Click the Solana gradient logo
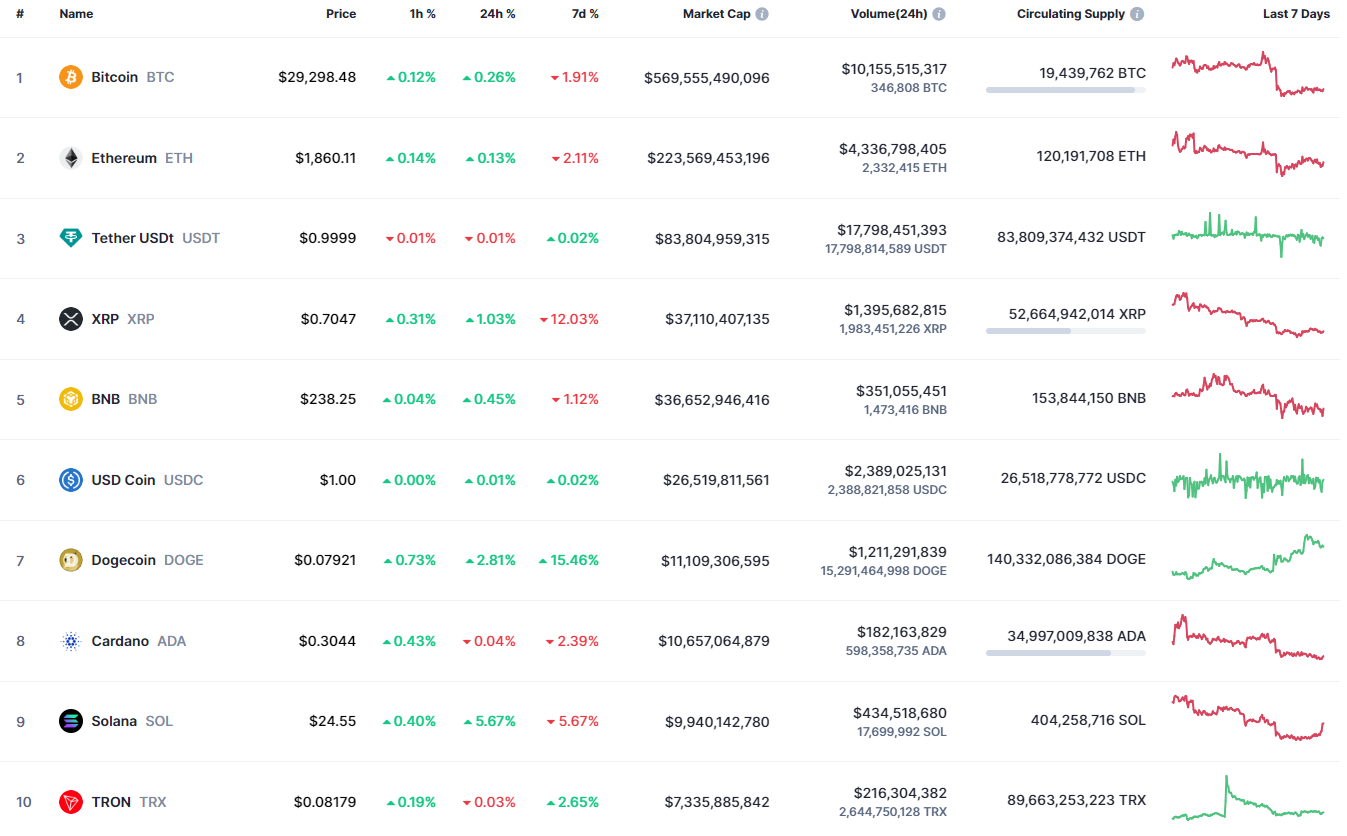 (69, 721)
